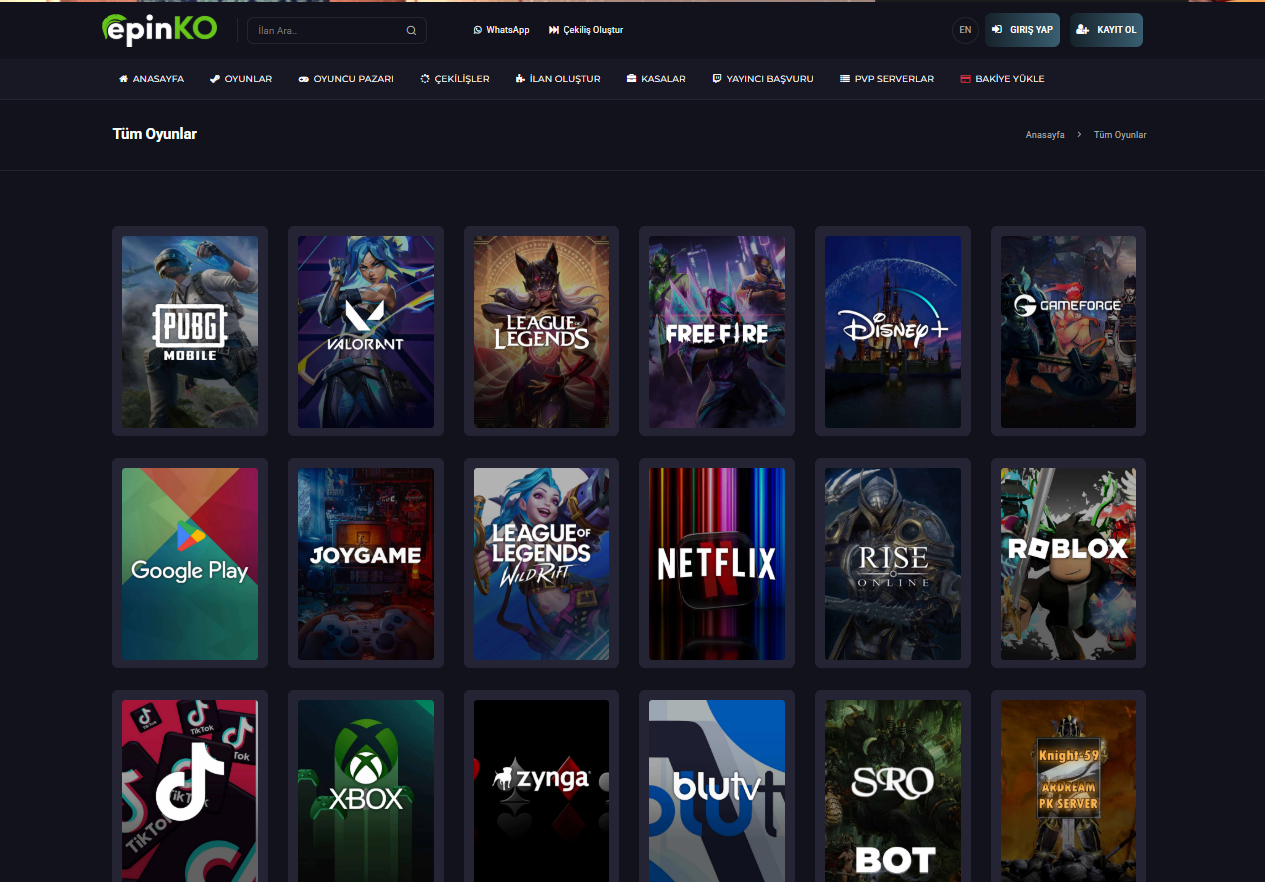Select the Xbox card
The width and height of the screenshot is (1265, 882).
(366, 787)
